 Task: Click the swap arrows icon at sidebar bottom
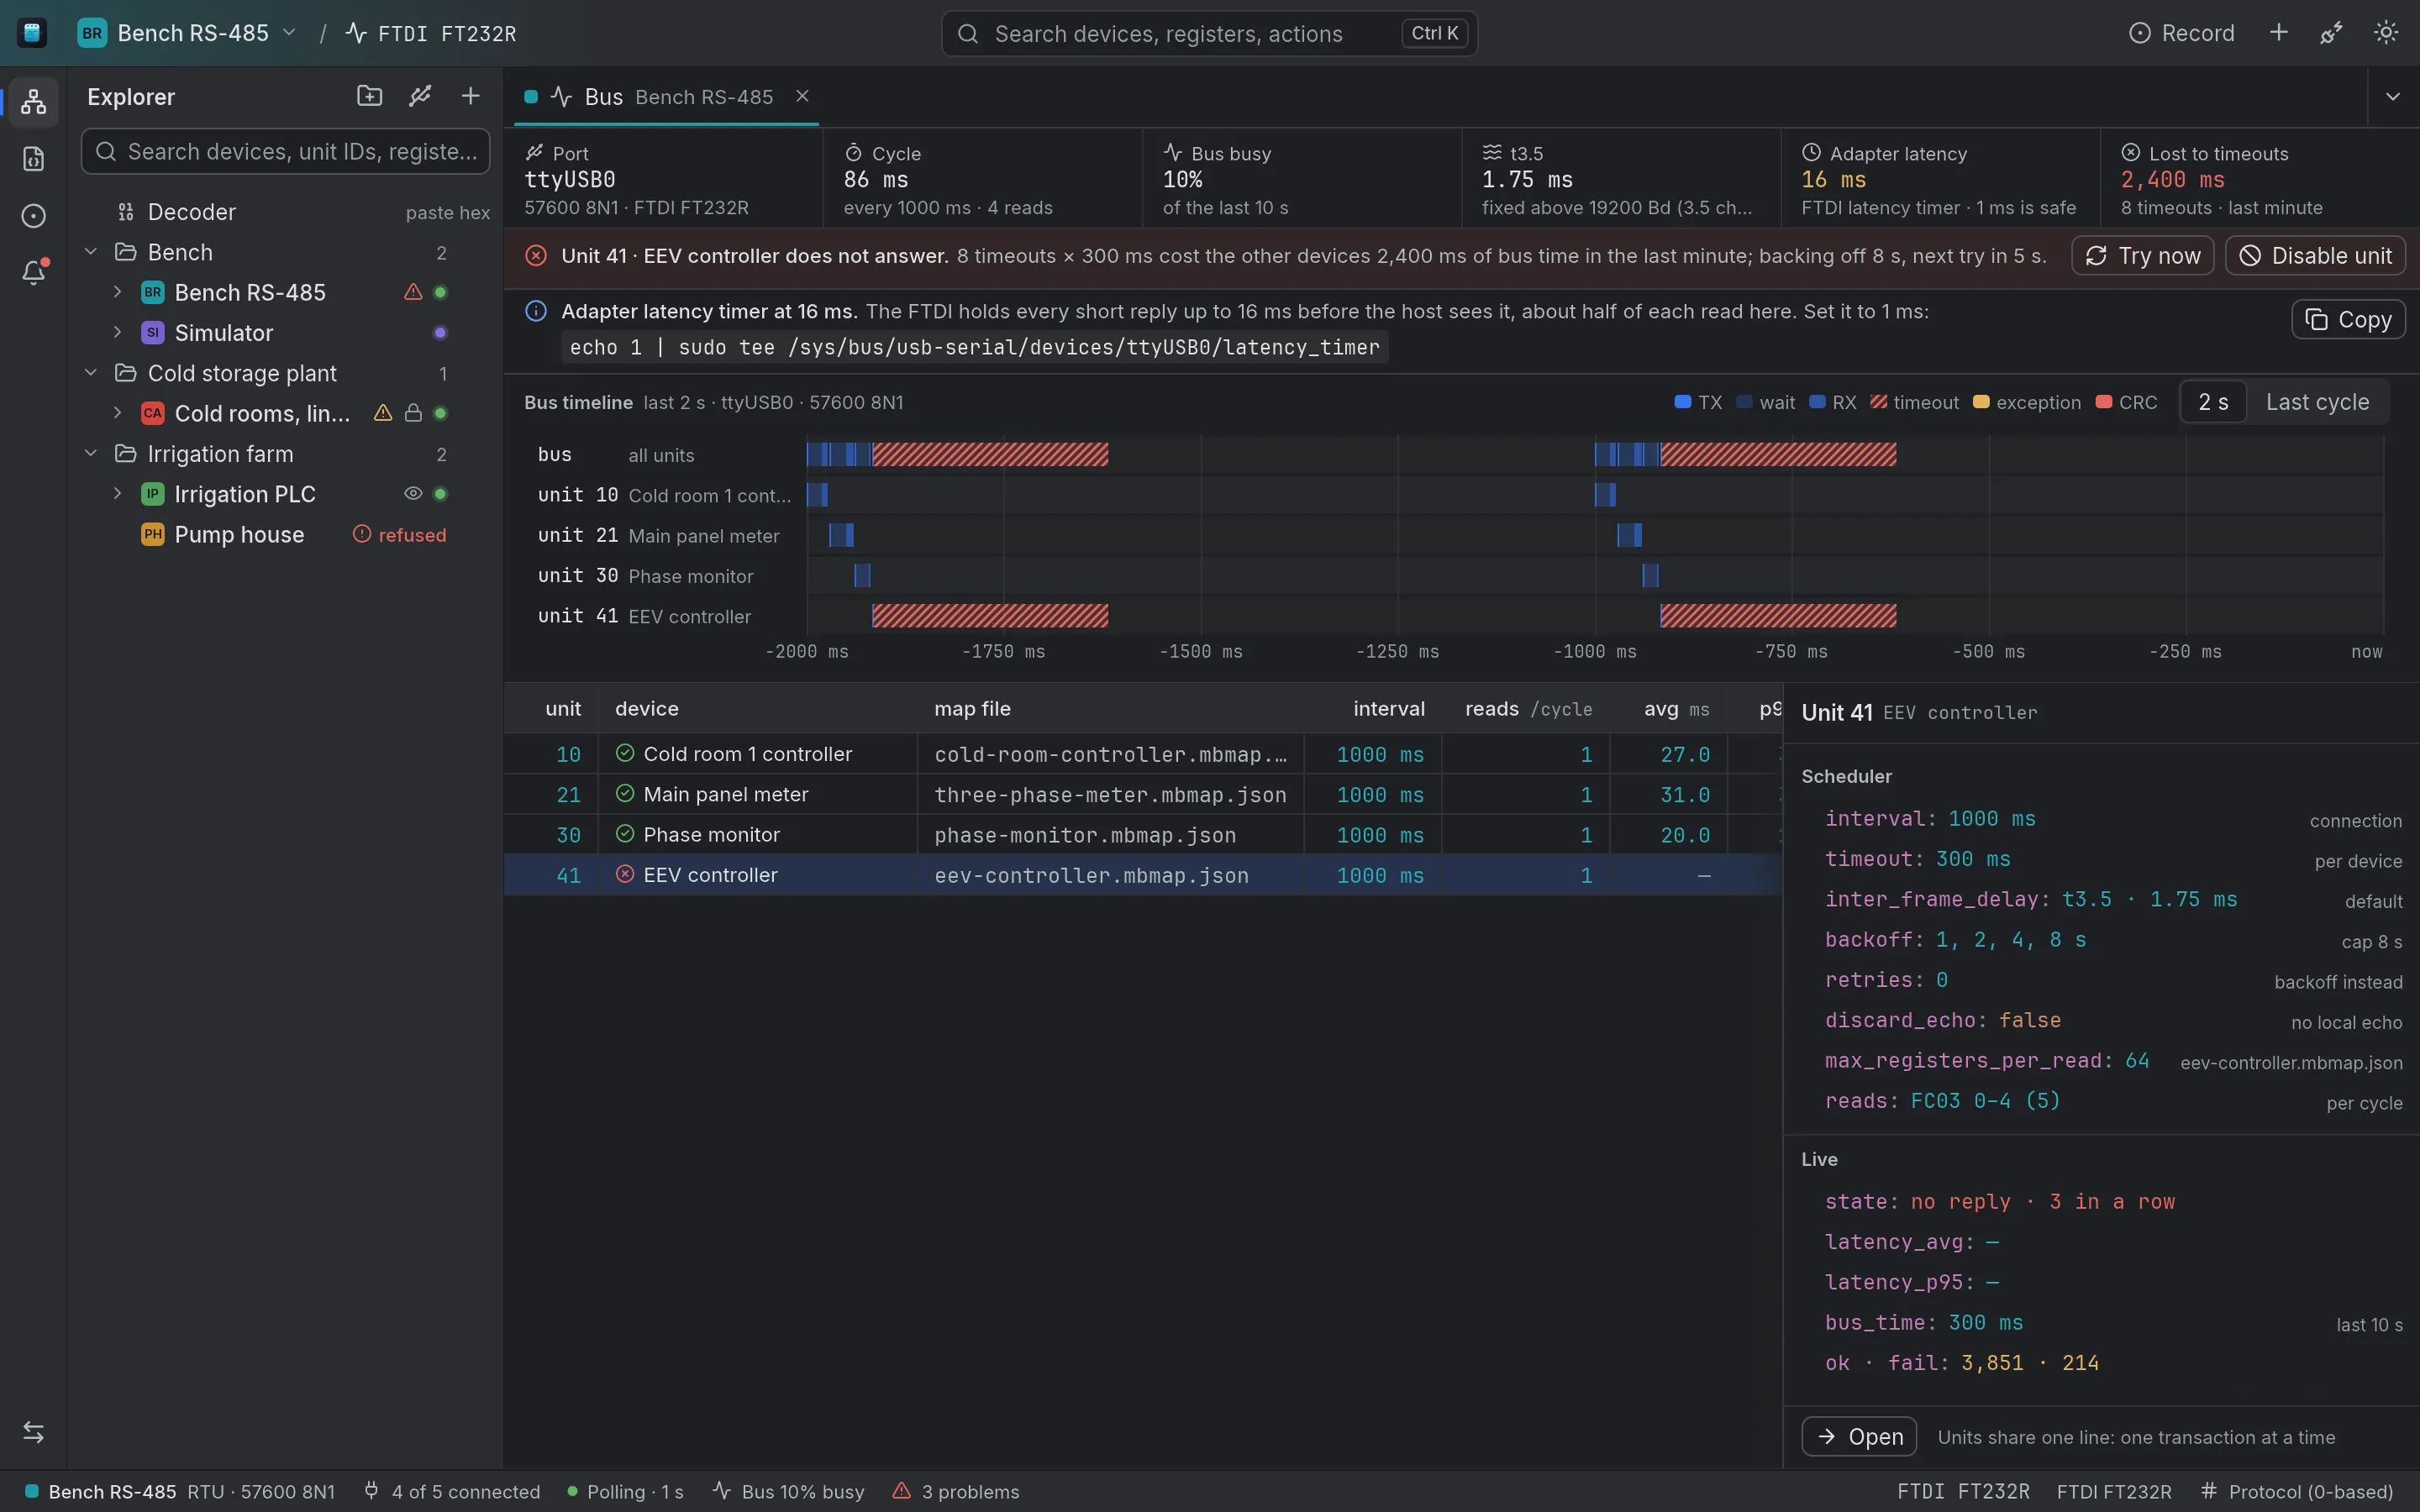(x=33, y=1432)
